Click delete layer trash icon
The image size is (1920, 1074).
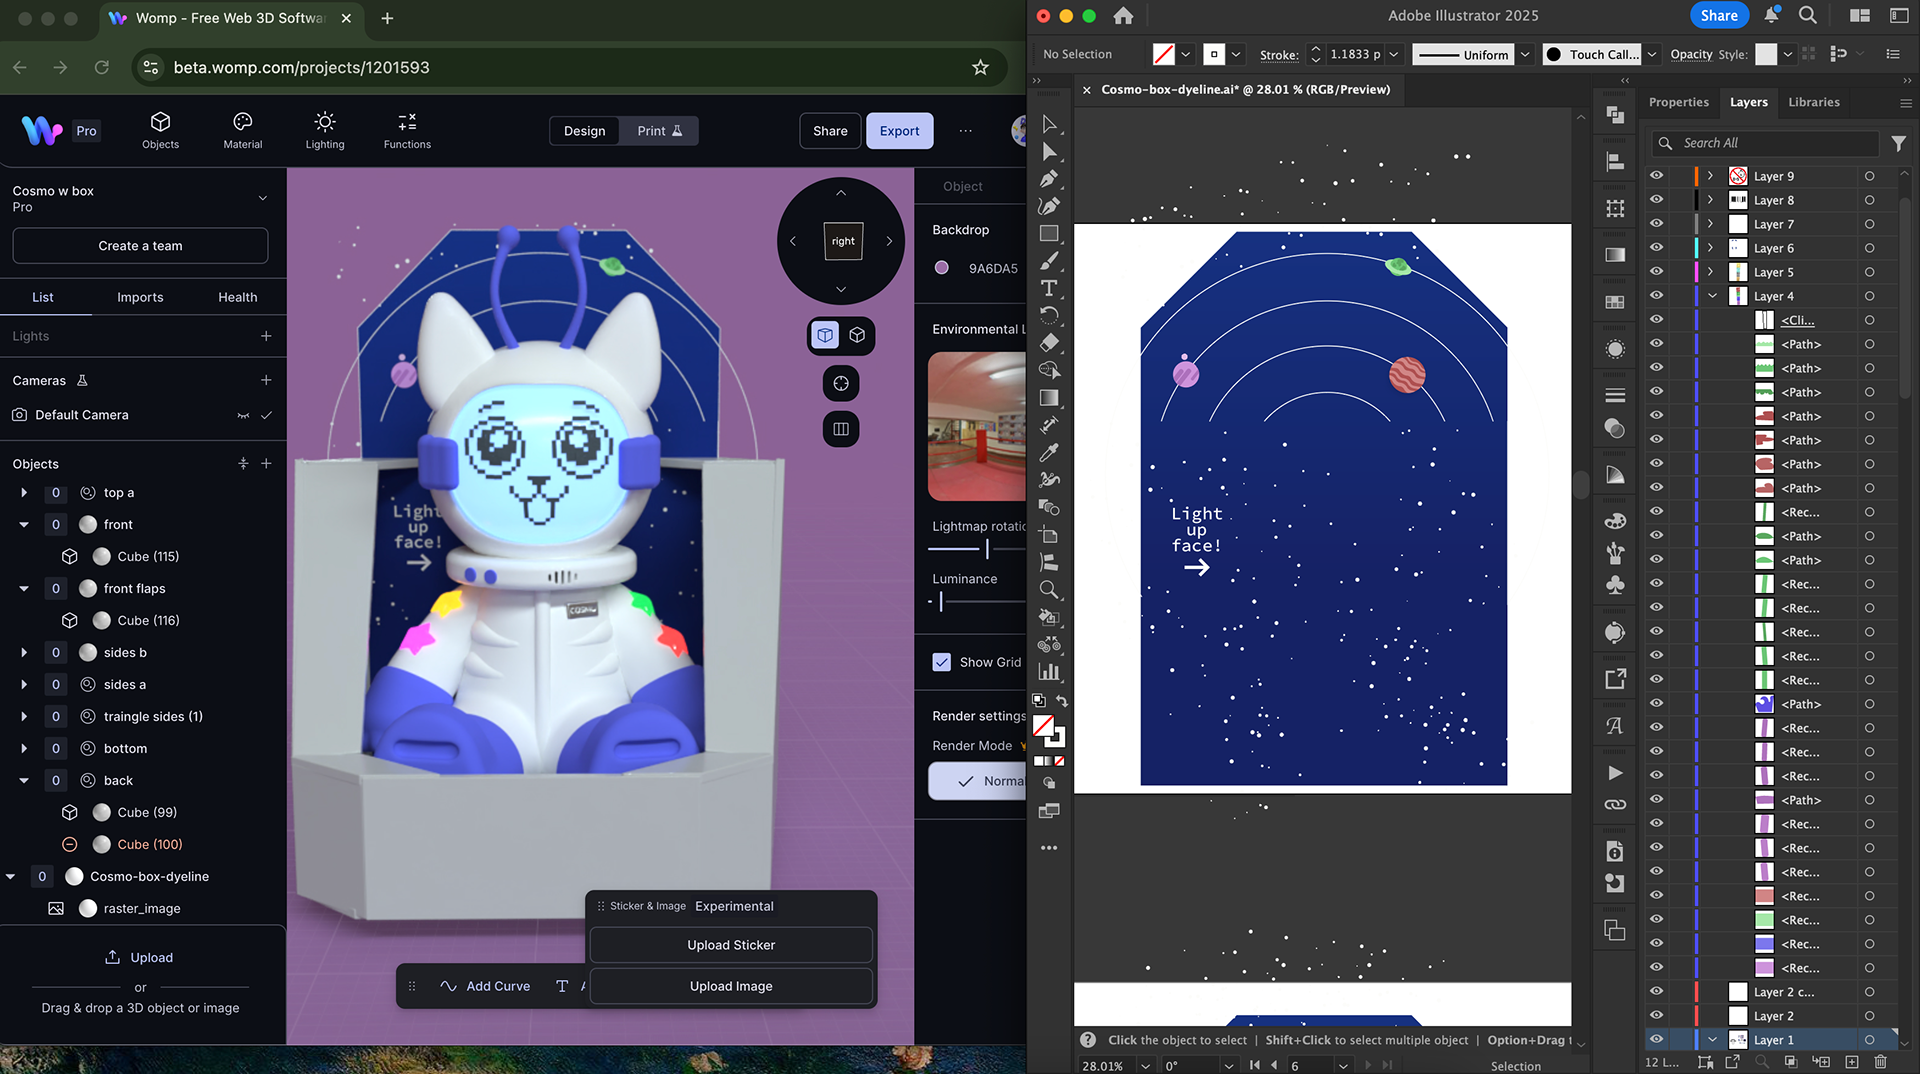pos(1880,1062)
